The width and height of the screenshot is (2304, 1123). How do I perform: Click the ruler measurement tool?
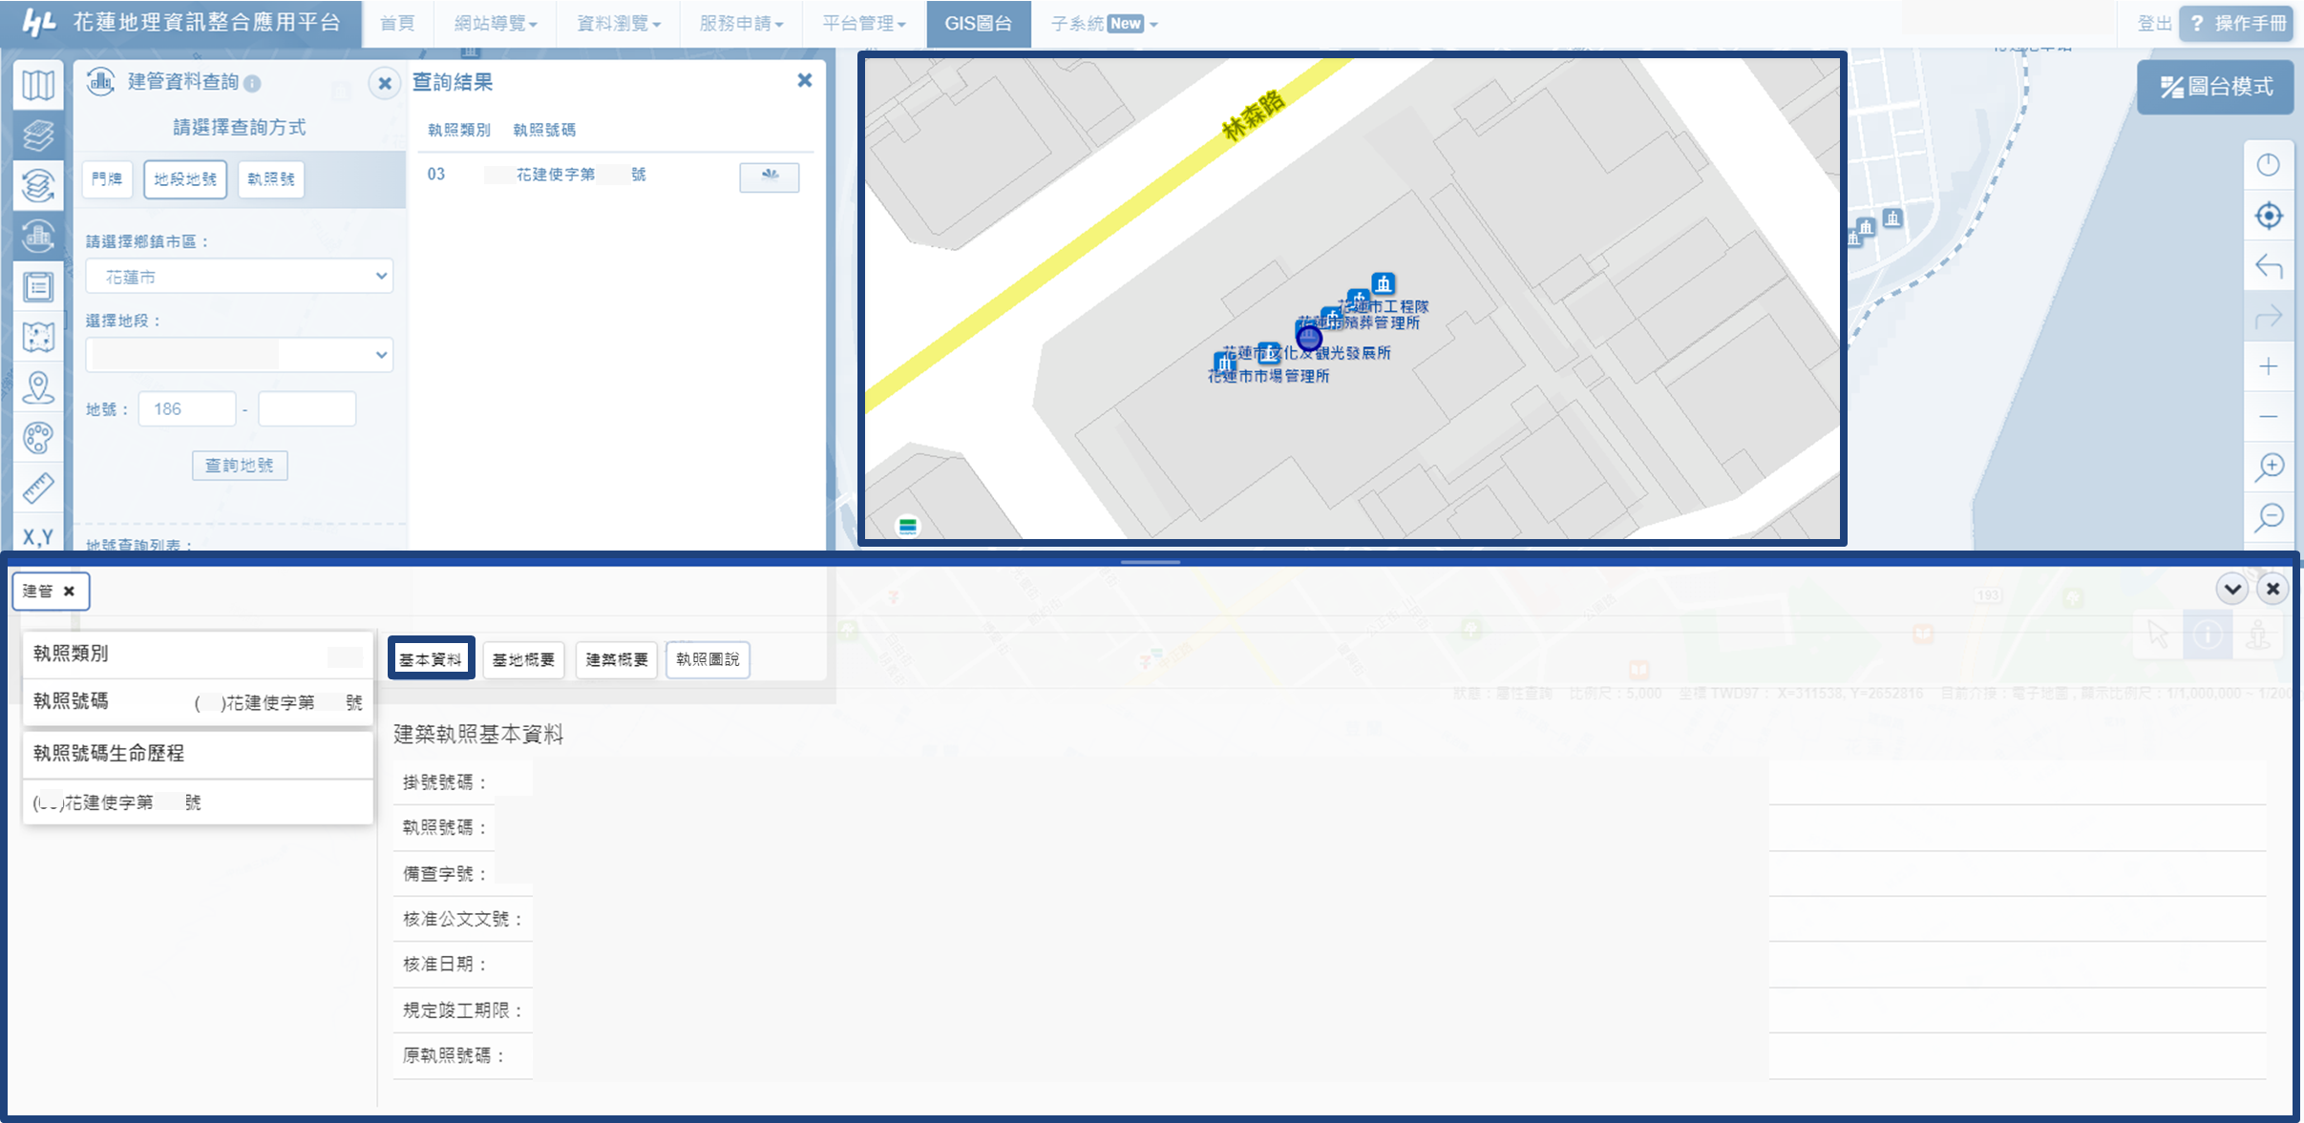38,488
